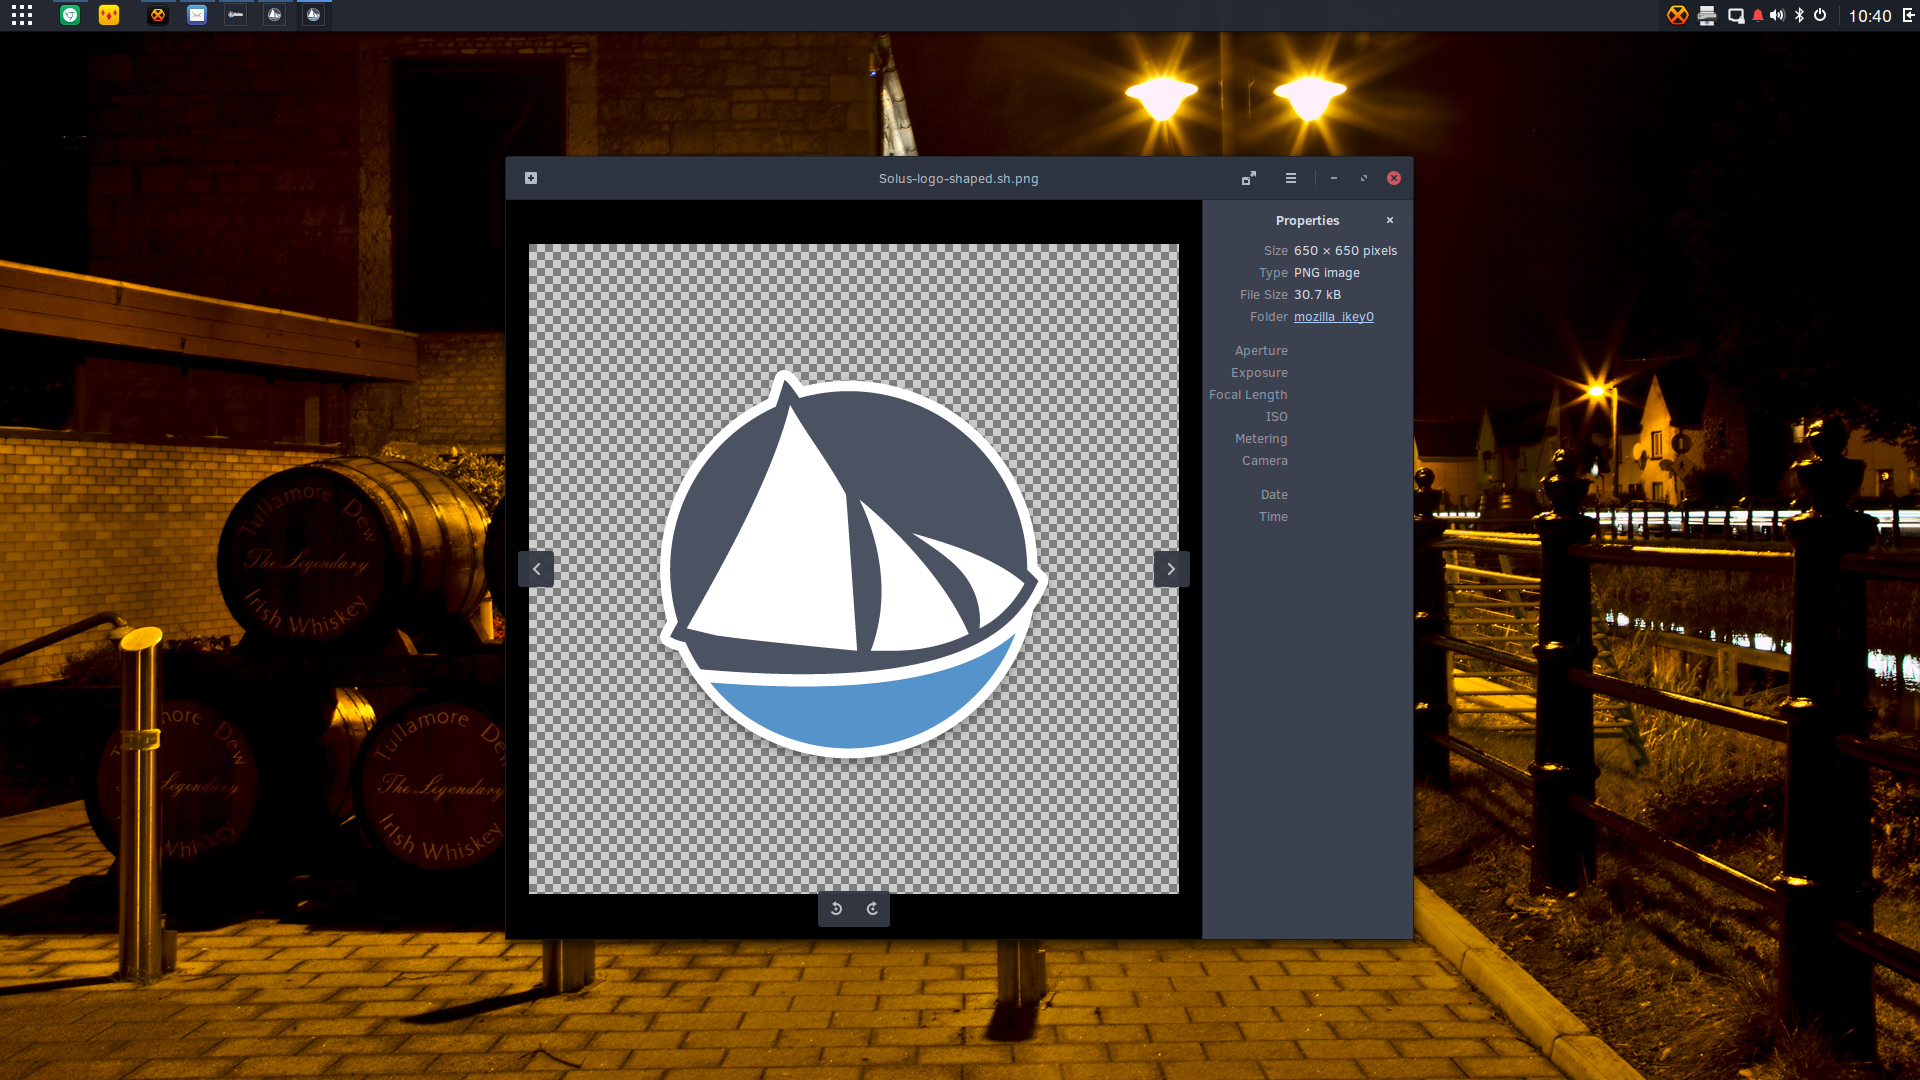This screenshot has height=1080, width=1920.
Task: Click the Time label in Properties
Action: tap(1273, 517)
